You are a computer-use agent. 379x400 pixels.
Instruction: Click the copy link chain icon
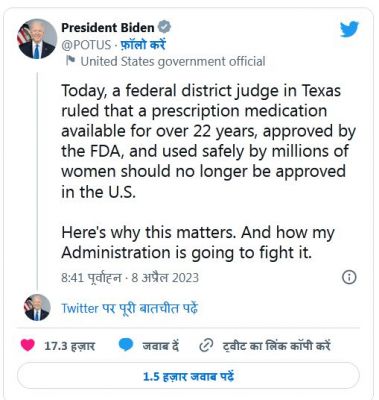point(206,346)
